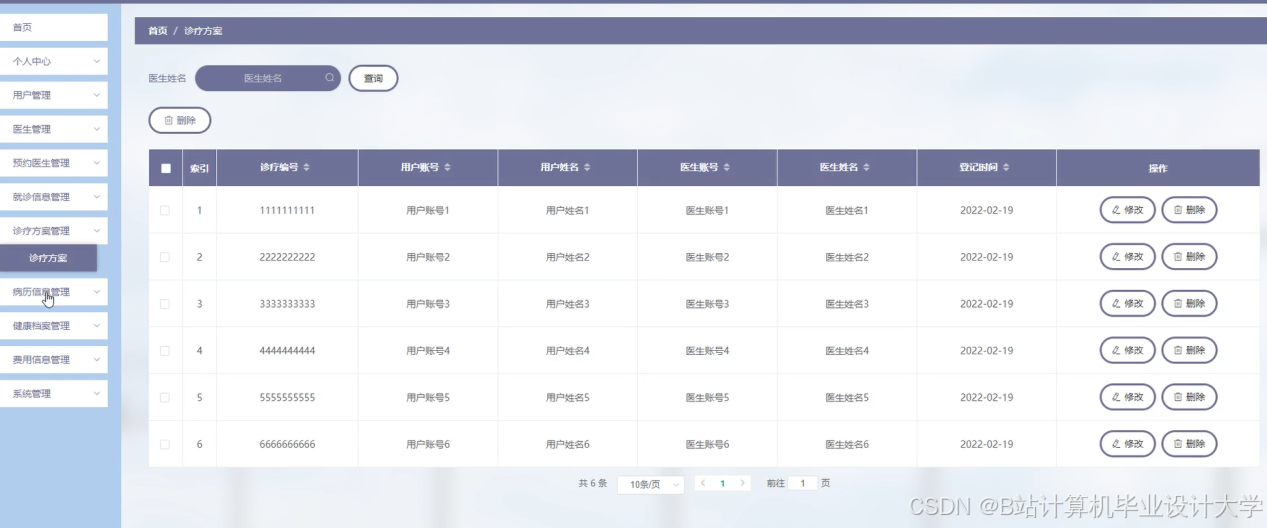Click 修改 for row 3333333333
The image size is (1267, 528).
tap(1127, 304)
